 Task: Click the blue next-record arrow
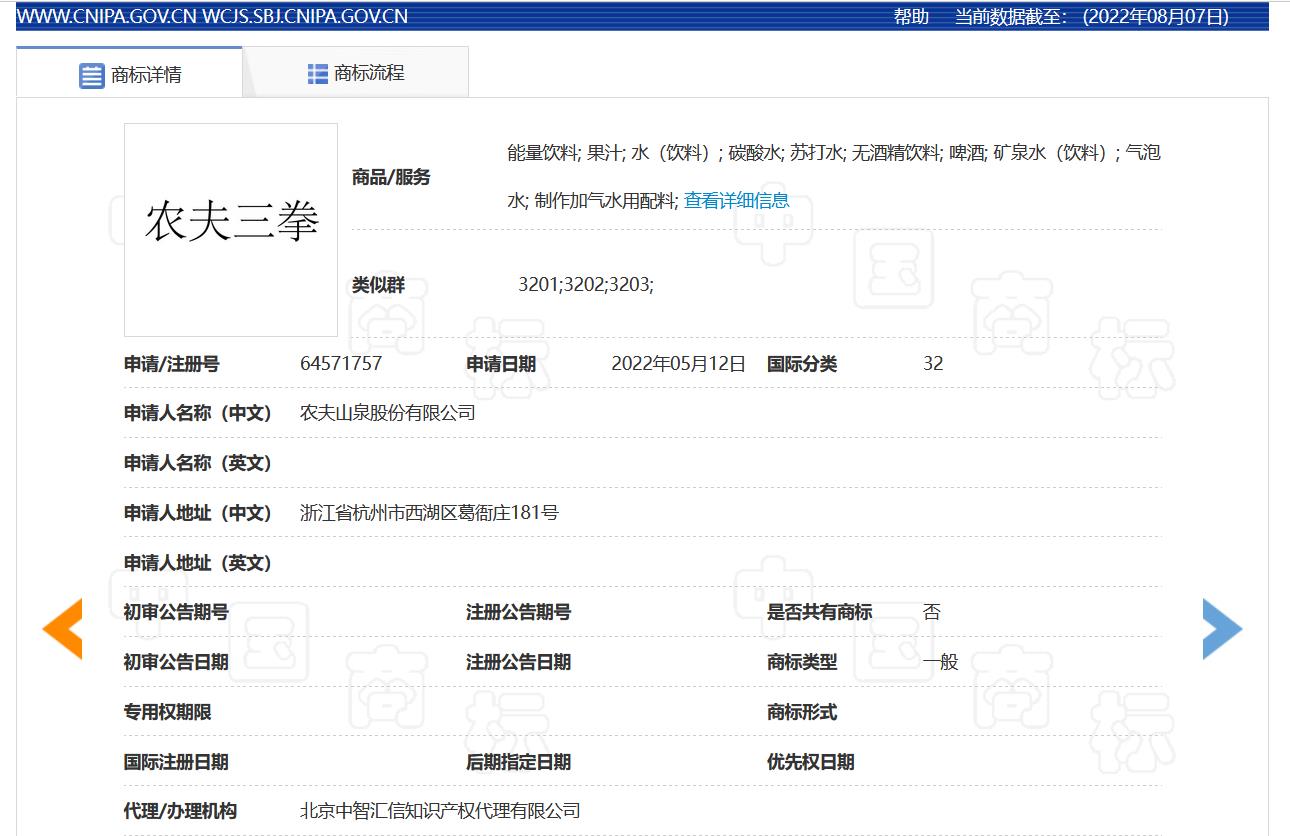pos(1222,629)
